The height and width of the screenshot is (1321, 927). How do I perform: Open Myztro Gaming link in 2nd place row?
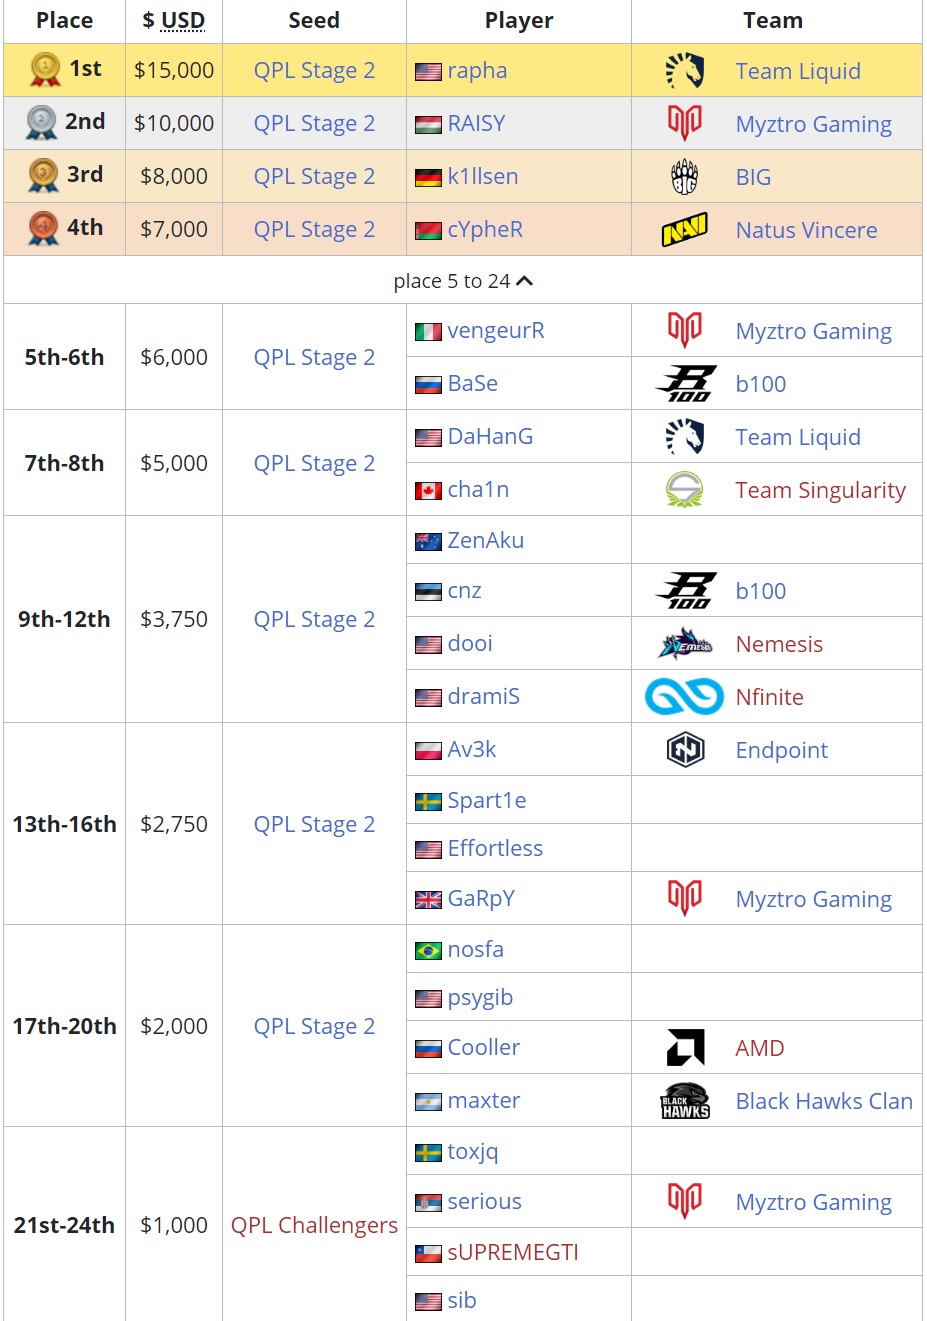coord(813,124)
